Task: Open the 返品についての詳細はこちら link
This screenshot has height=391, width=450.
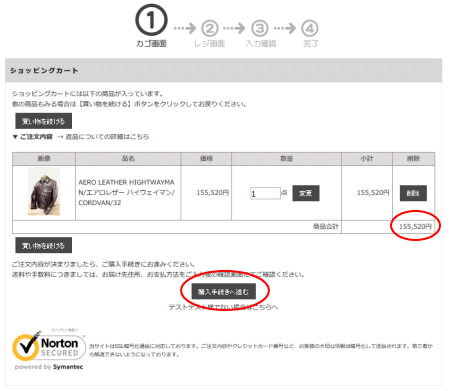Action: click(x=107, y=137)
